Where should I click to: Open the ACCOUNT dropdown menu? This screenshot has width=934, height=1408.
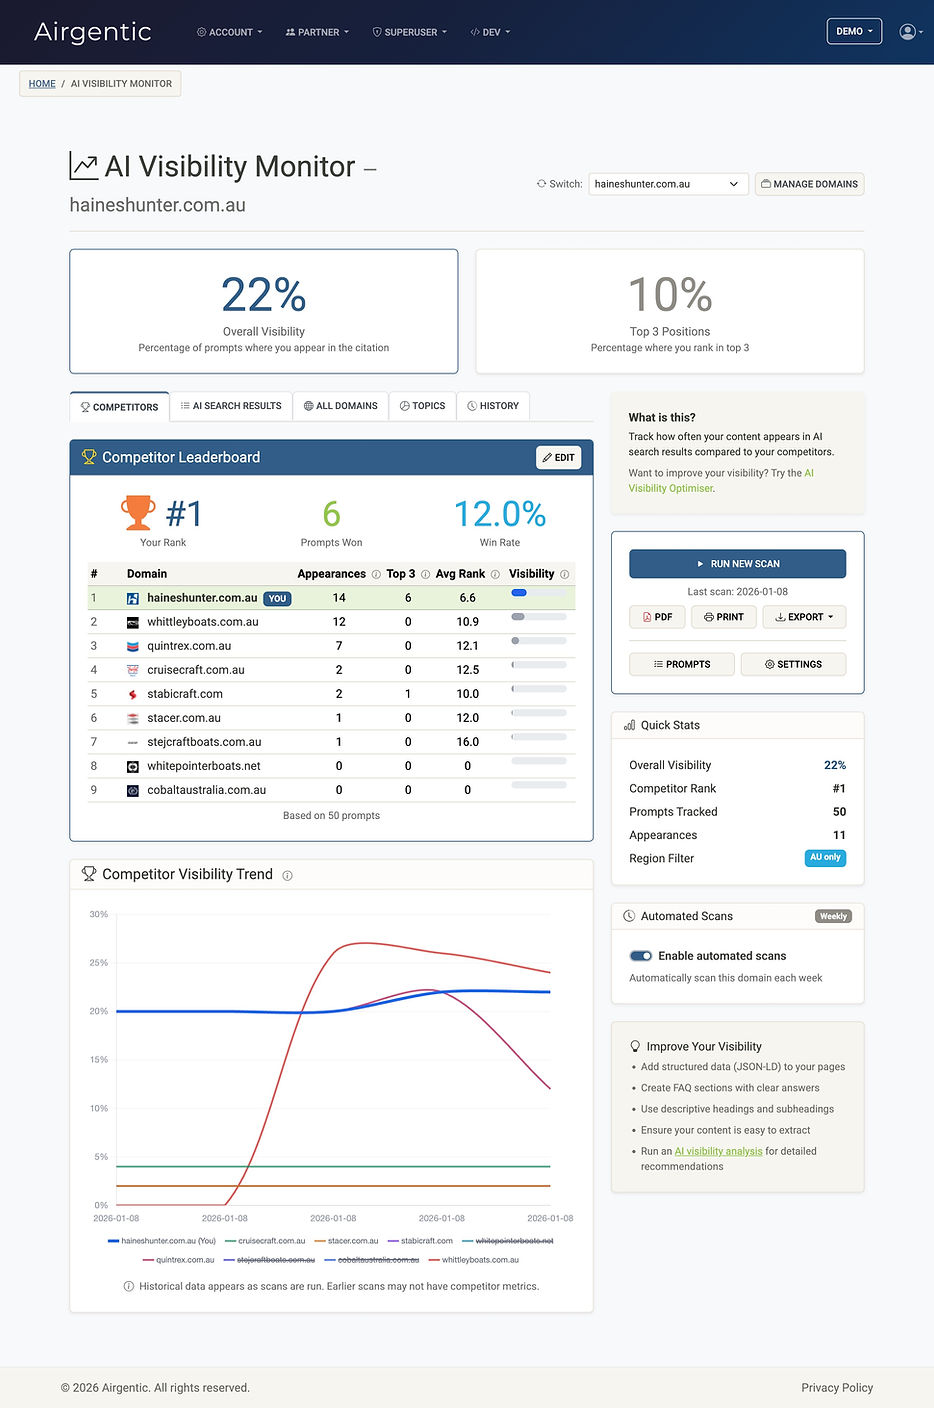click(229, 32)
